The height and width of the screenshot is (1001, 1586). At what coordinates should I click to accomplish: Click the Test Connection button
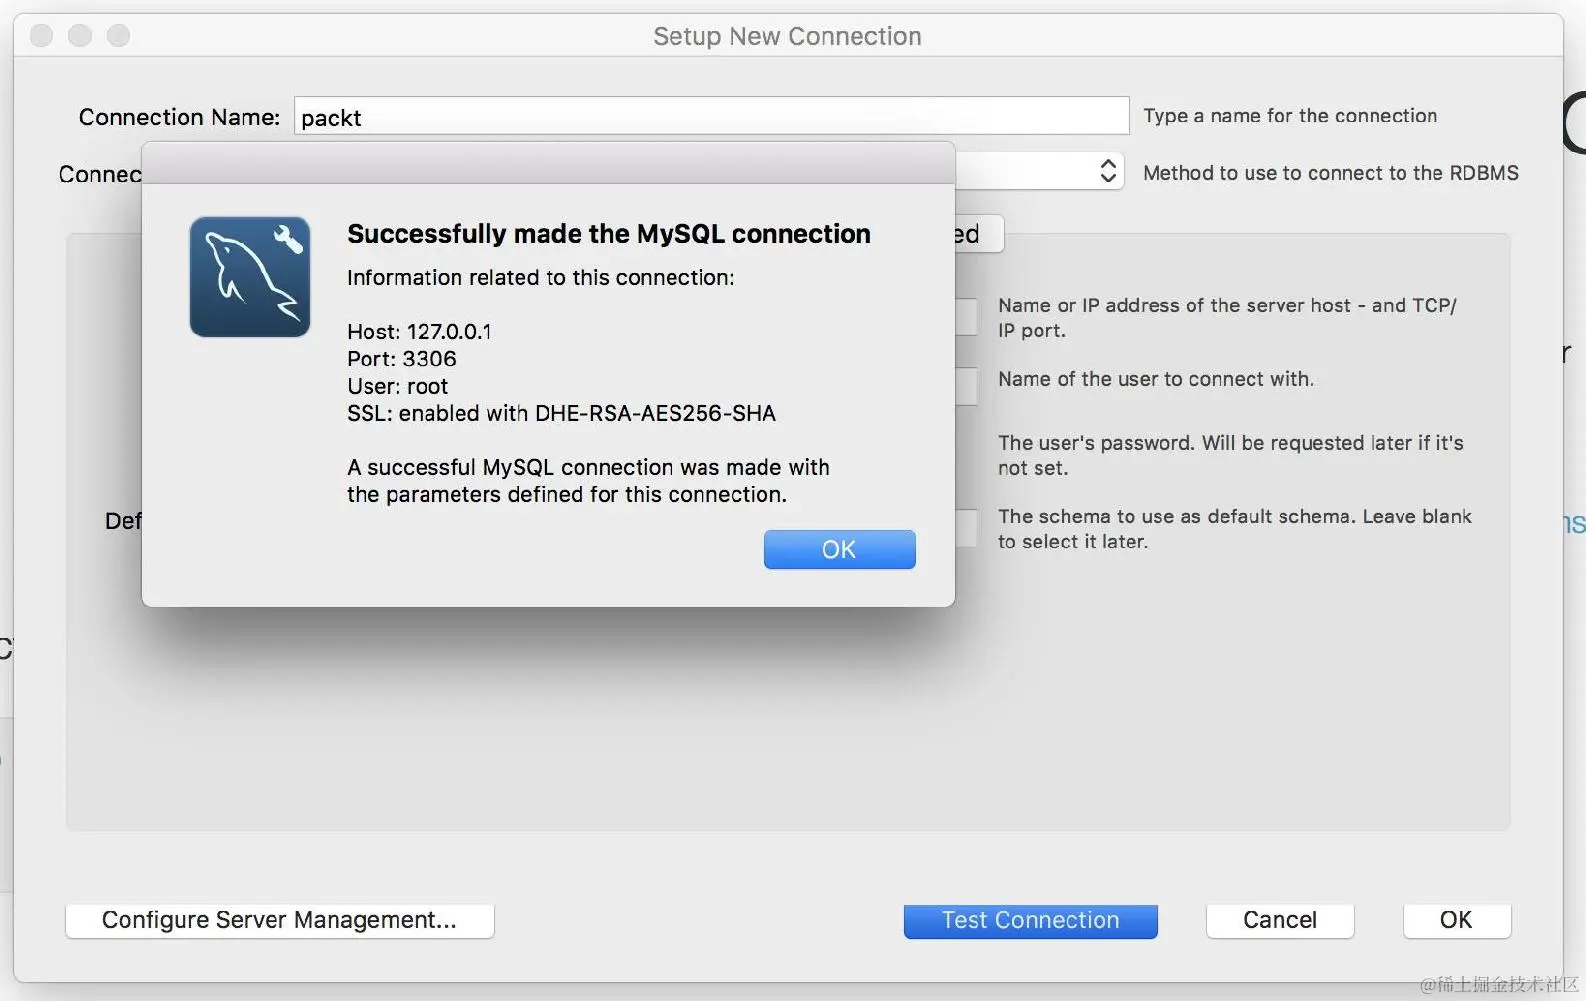[x=1030, y=920]
